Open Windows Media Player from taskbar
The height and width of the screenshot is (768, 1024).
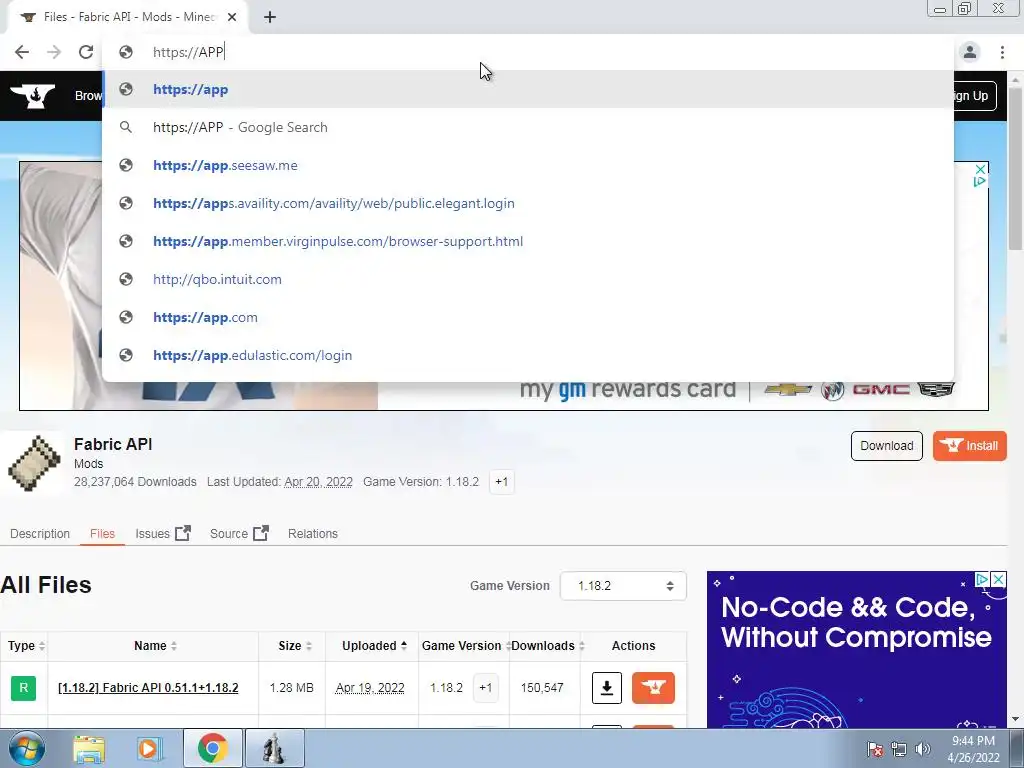tap(150, 749)
